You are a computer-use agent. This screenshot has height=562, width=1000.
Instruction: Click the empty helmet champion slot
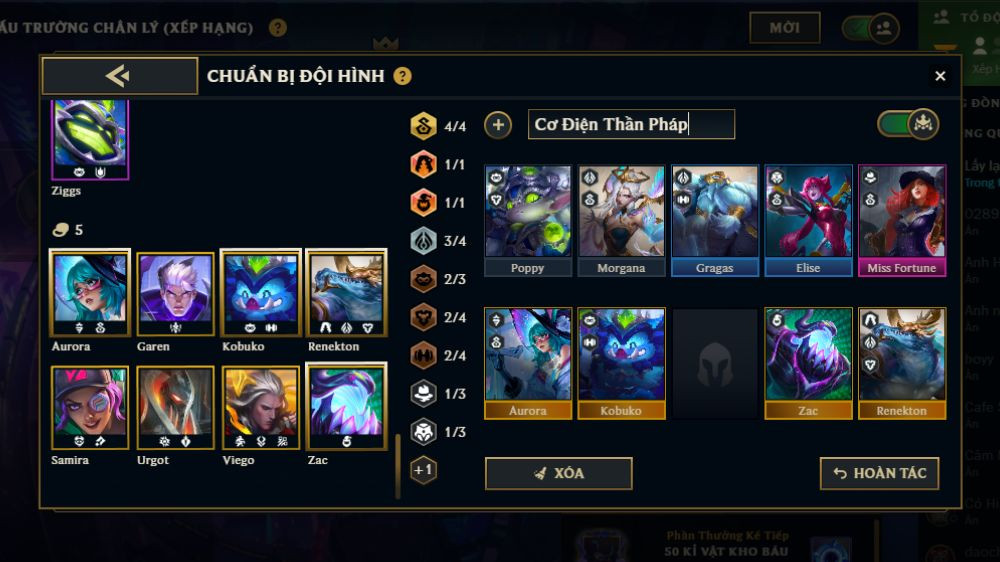pyautogui.click(x=714, y=364)
